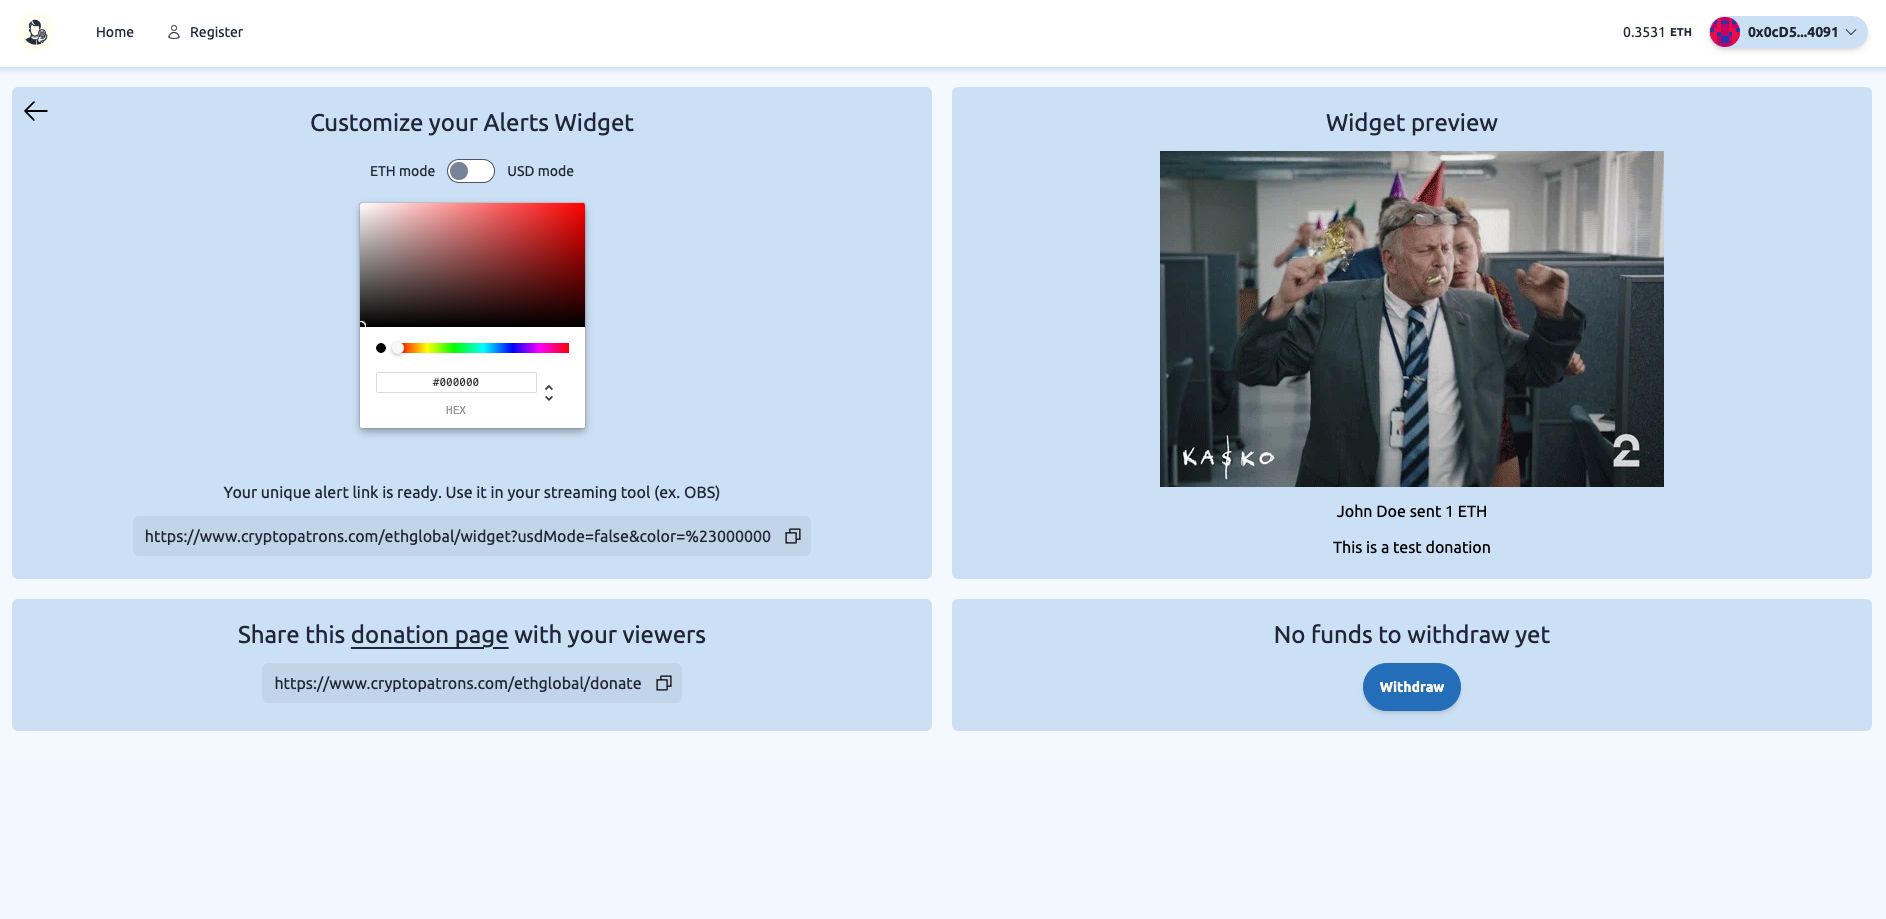Open the wallet account dropdown chevron
This screenshot has height=919, width=1886.
1851,32
